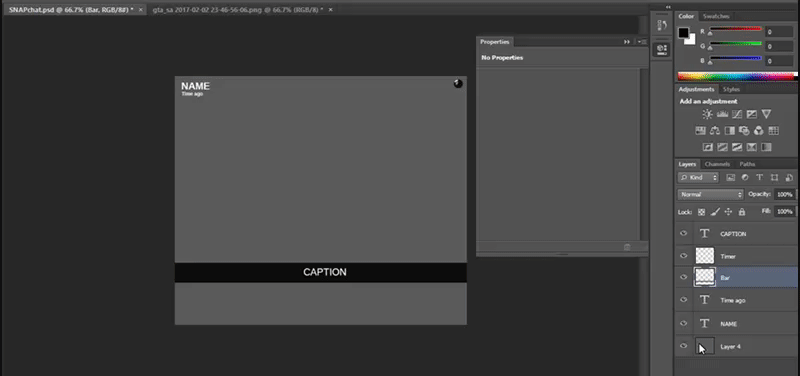Open the Properties panel flyout menu

click(x=642, y=42)
